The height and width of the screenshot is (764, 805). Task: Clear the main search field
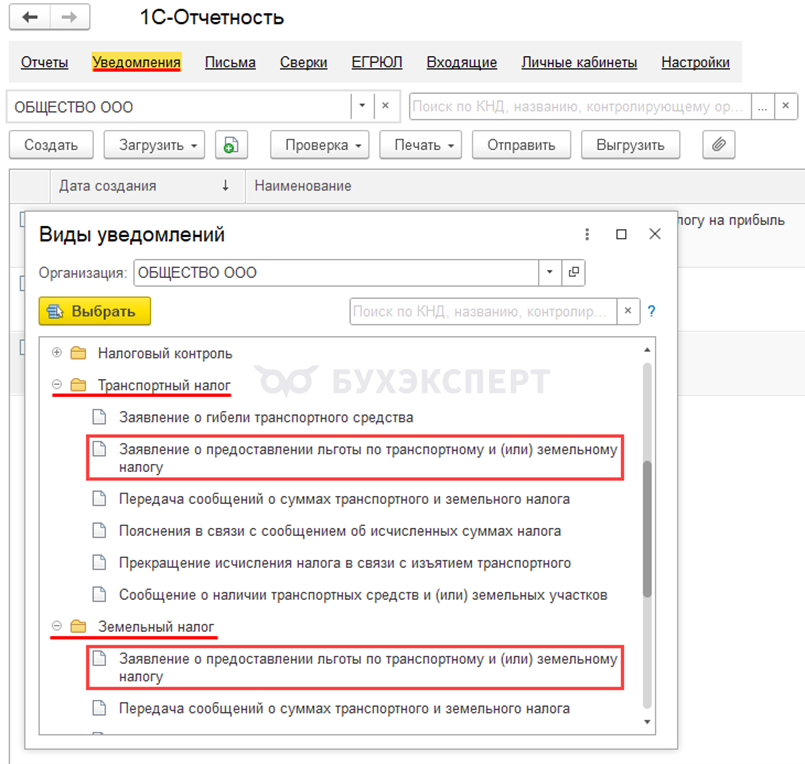(785, 106)
